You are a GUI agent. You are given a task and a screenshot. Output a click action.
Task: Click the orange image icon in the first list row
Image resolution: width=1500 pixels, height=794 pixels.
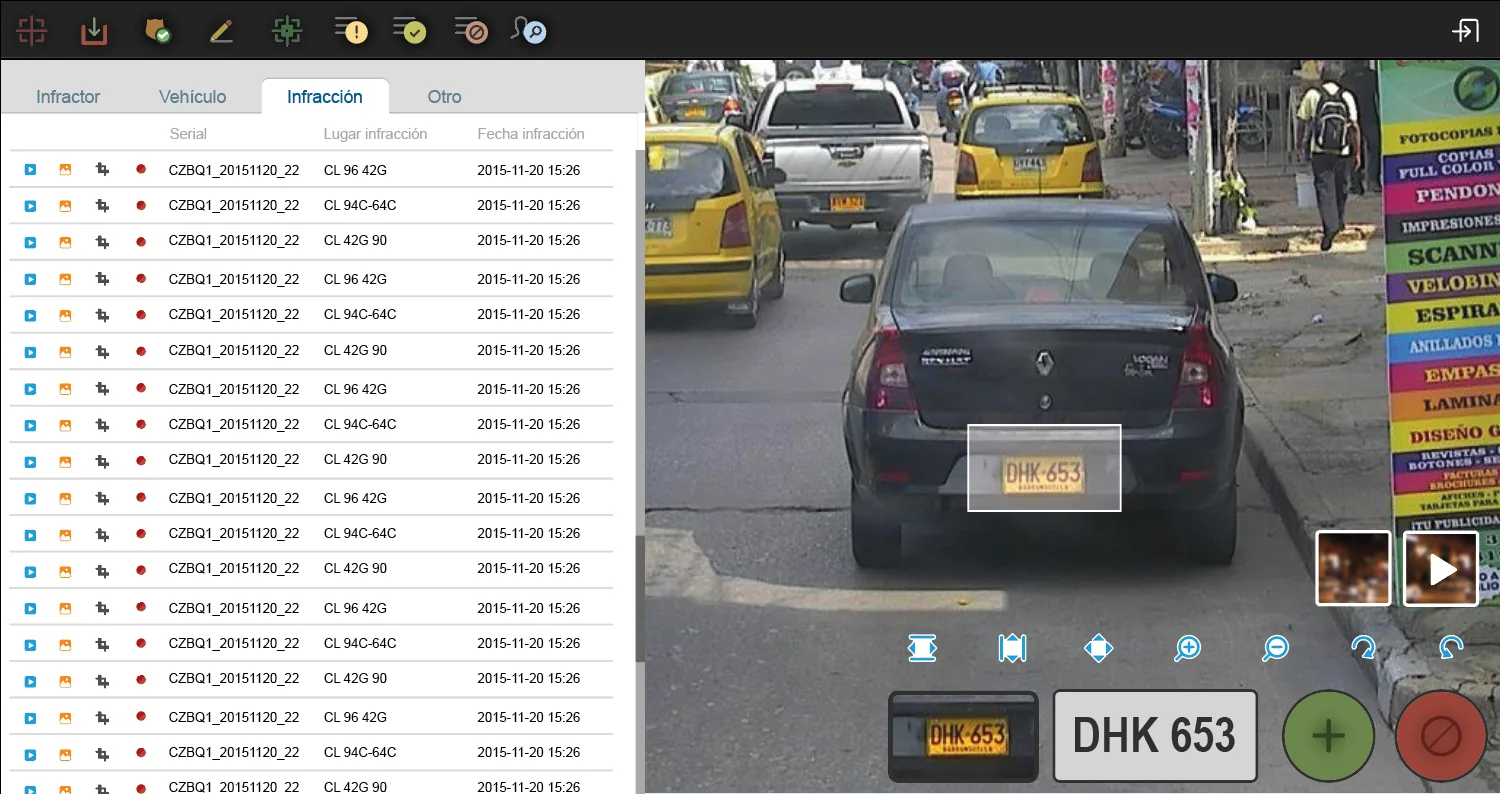[65, 170]
